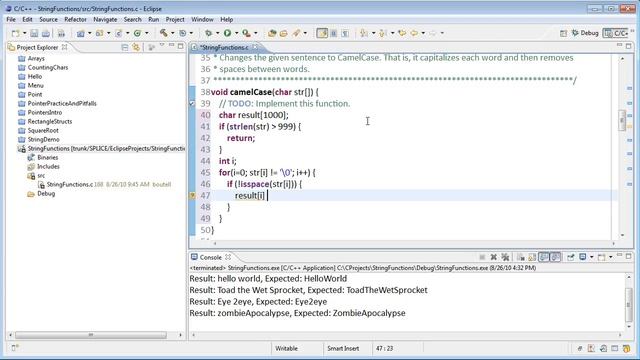Click warning marker on line 47
640x360 pixels.
click(192, 196)
